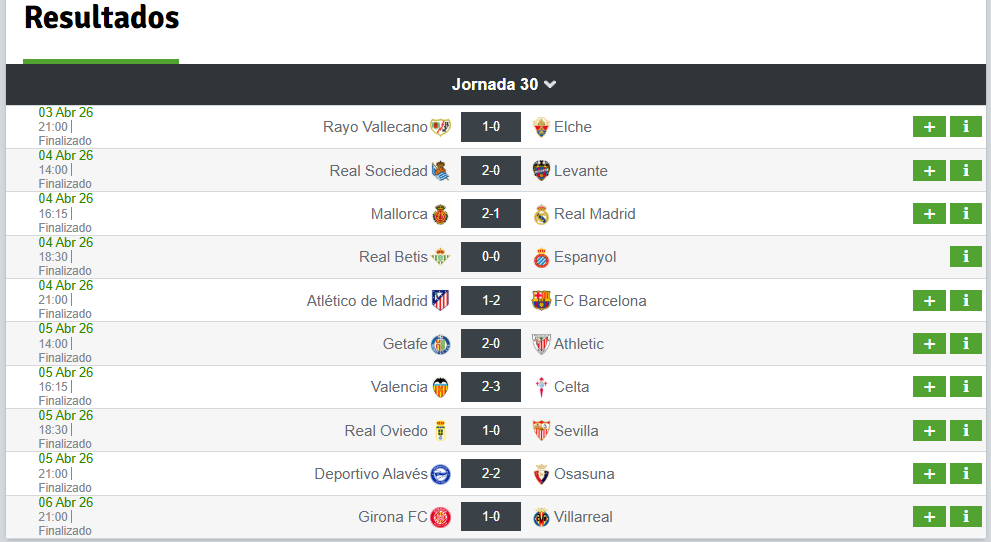Open the Deportivo Alavés team link
991x542 pixels.
point(371,474)
